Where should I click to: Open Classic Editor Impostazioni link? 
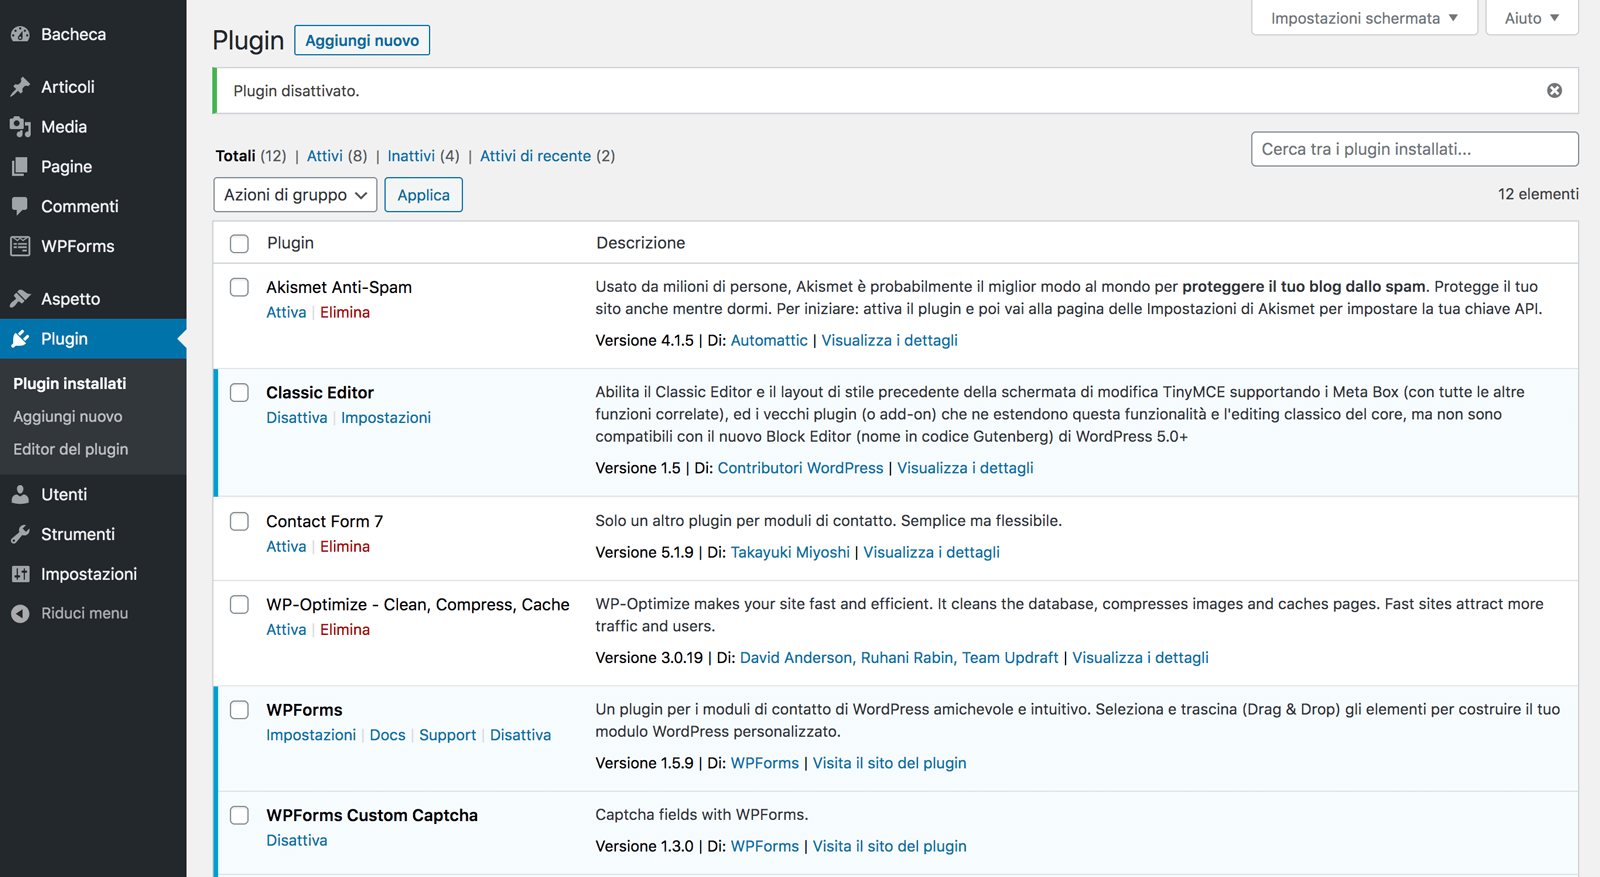tap(386, 417)
